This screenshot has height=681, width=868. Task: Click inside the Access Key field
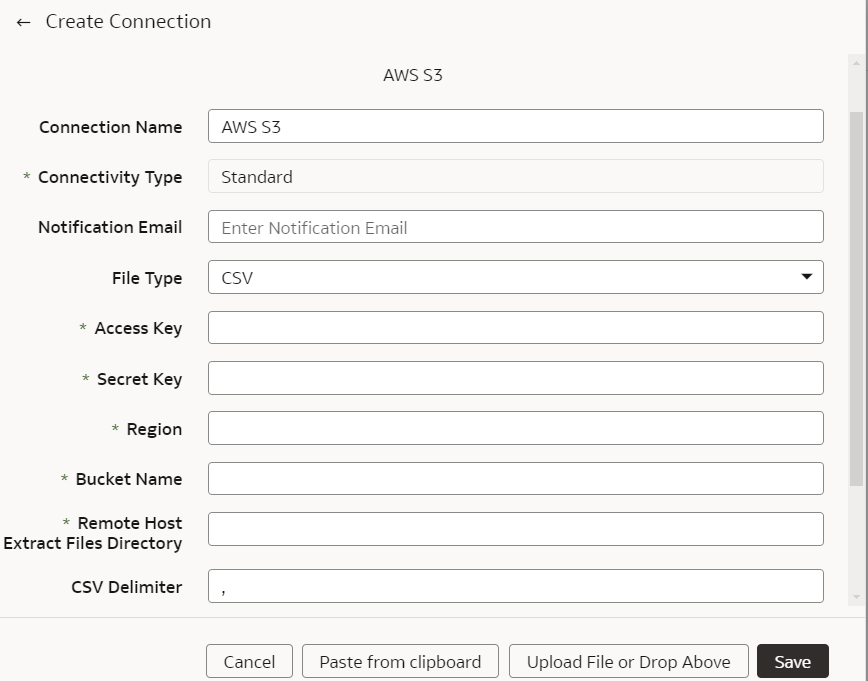click(x=515, y=327)
